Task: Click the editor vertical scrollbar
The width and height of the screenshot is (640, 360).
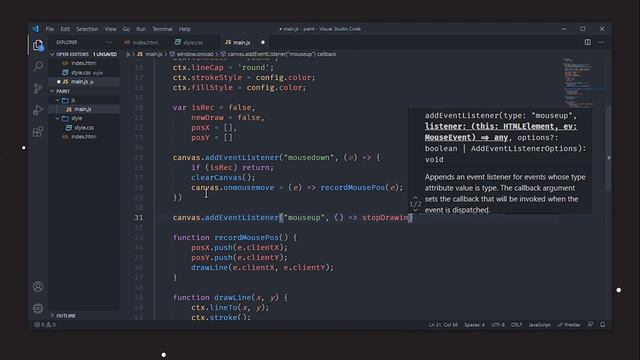Action: click(609, 148)
